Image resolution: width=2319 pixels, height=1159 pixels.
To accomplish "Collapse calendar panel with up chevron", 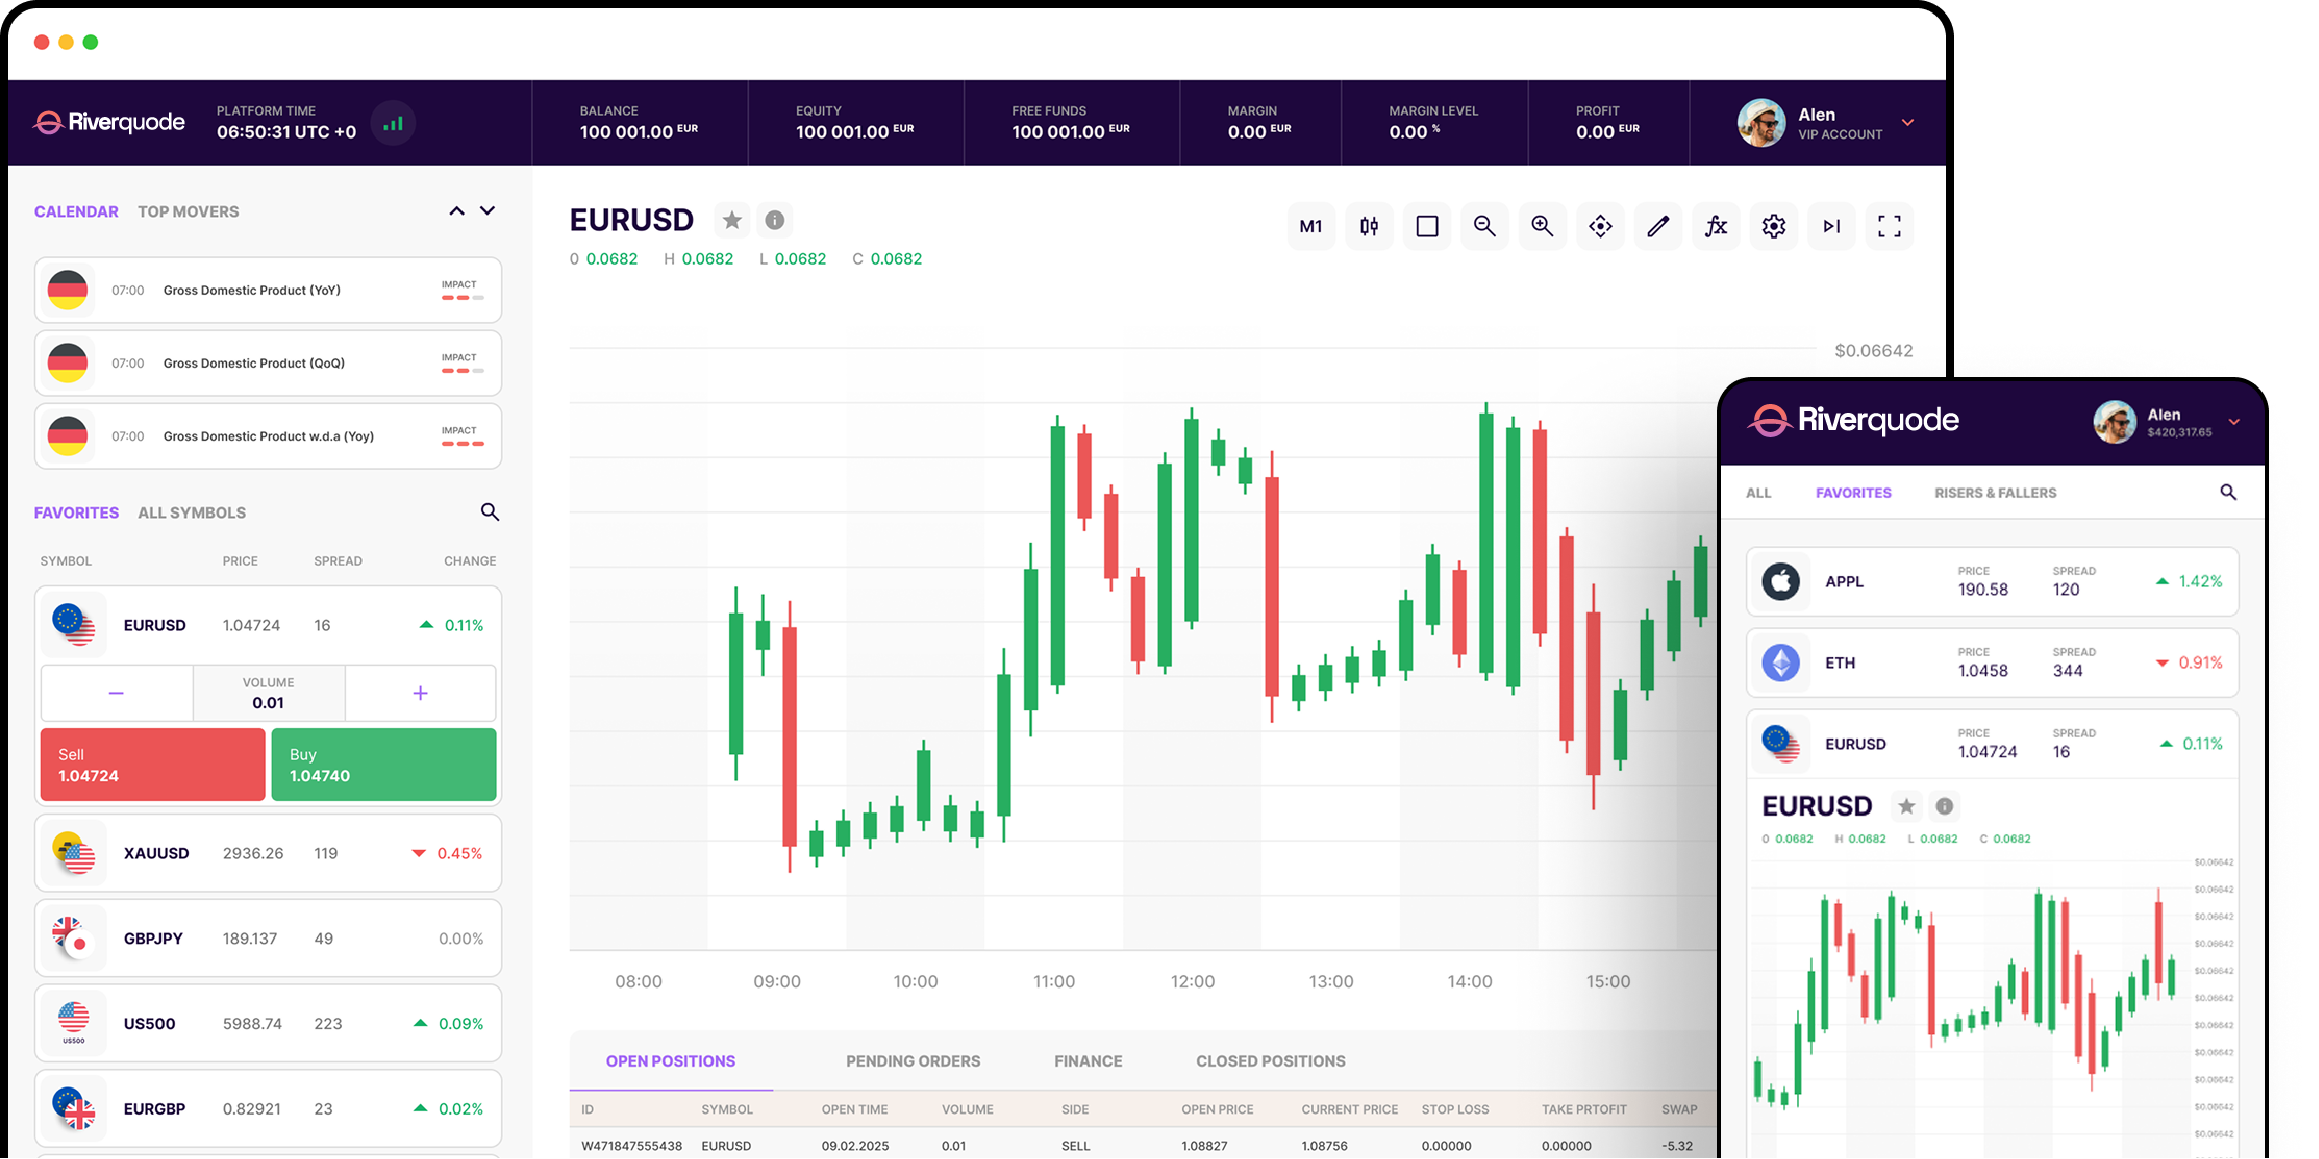I will pos(457,211).
